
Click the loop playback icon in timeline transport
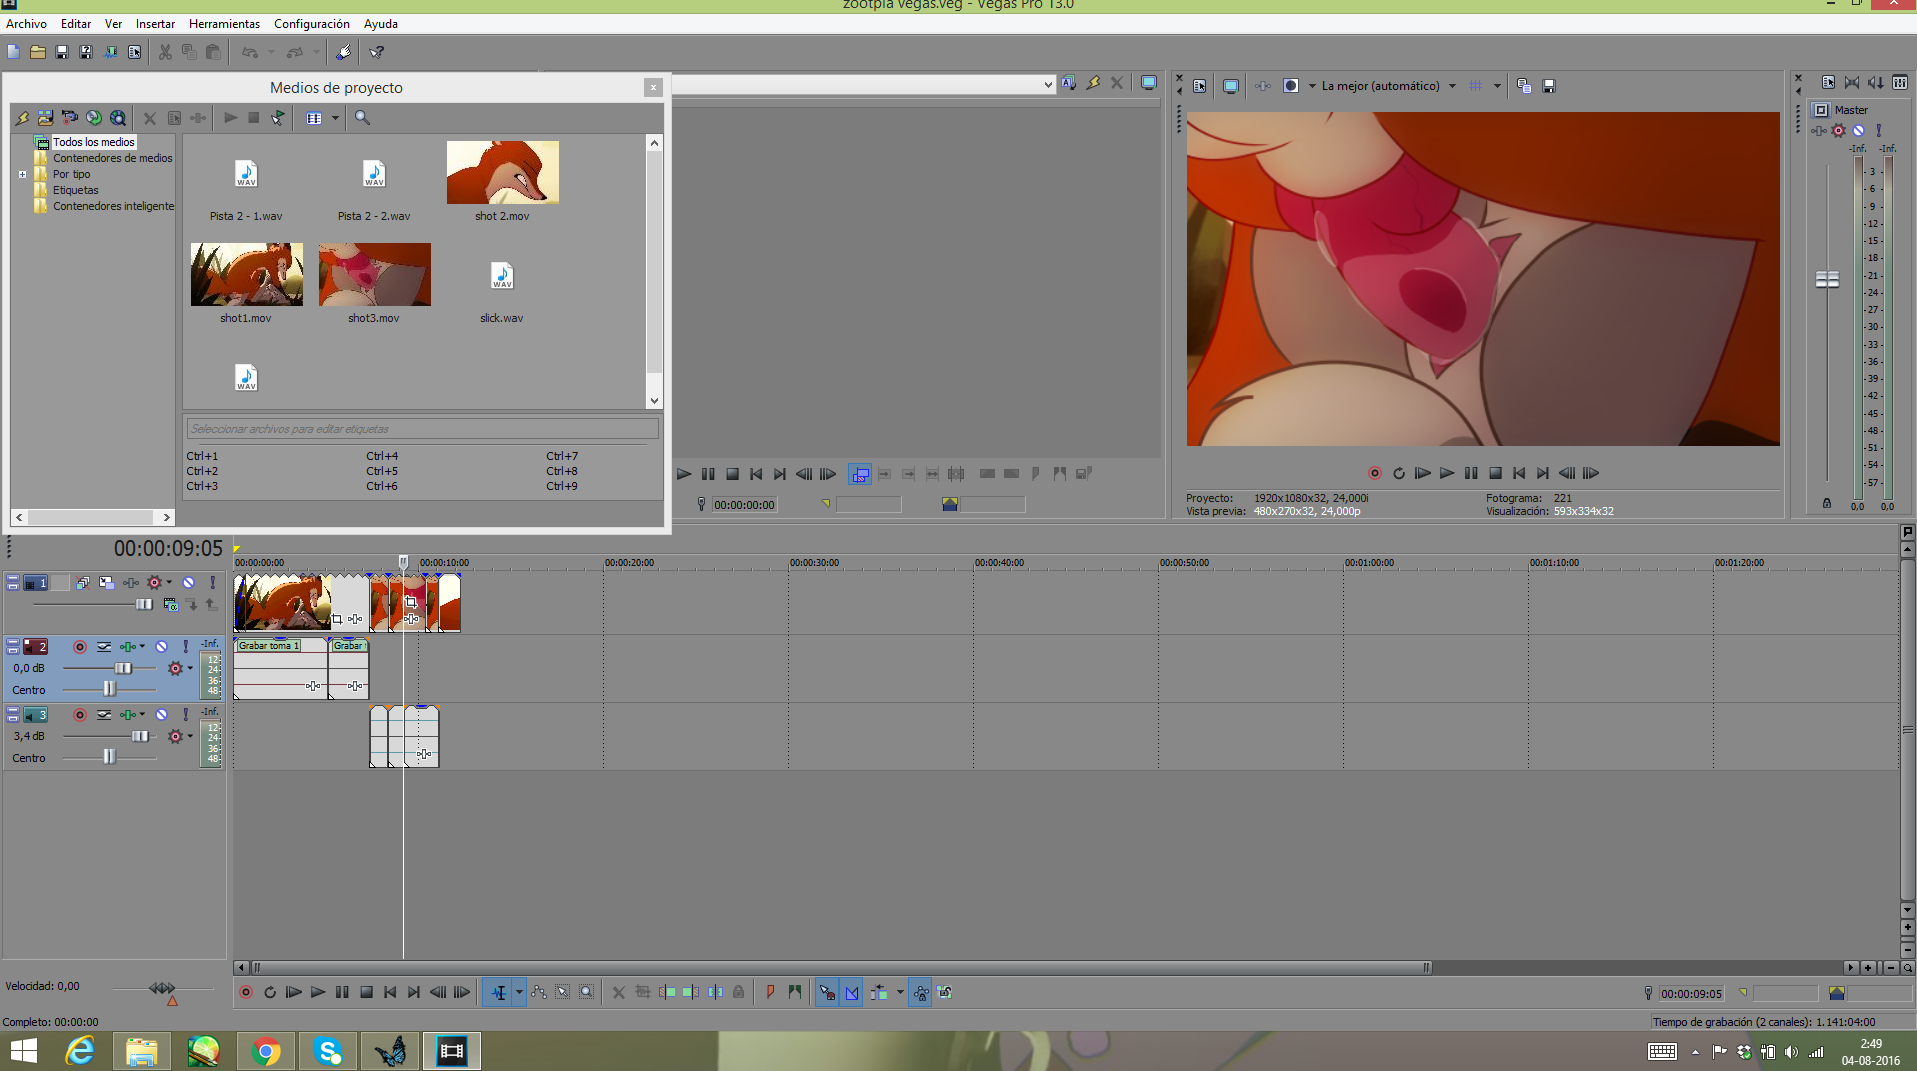point(270,992)
